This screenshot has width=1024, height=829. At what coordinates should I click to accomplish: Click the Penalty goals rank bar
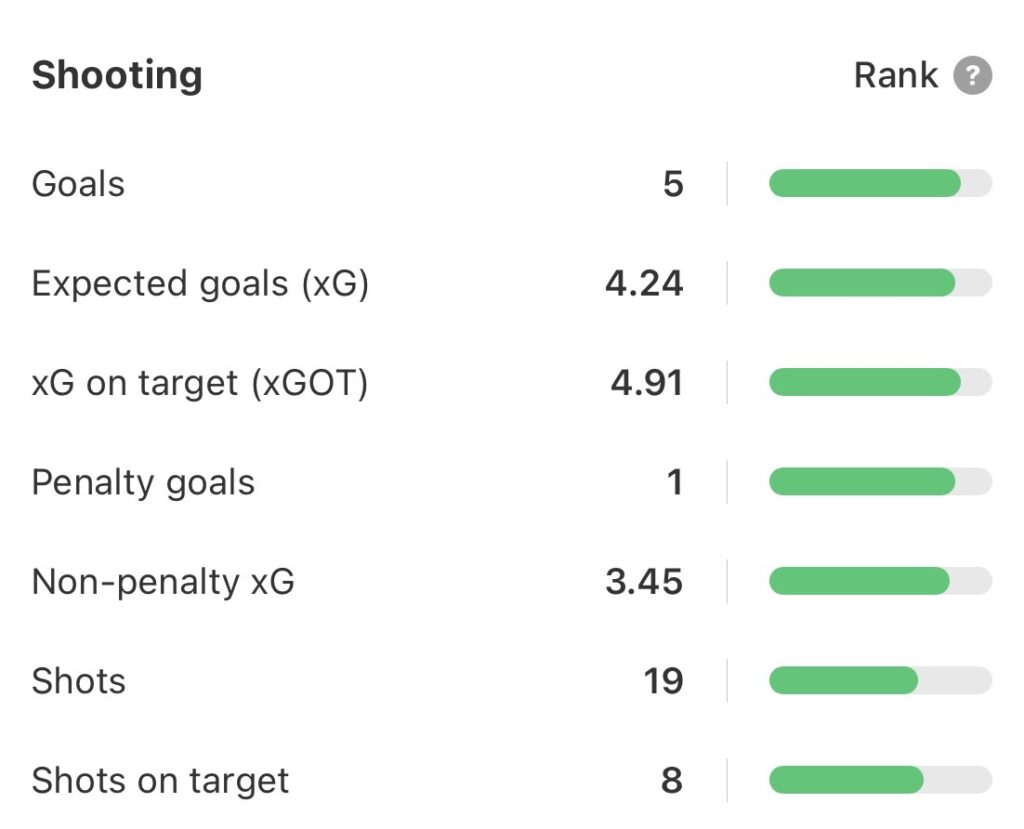pos(880,483)
